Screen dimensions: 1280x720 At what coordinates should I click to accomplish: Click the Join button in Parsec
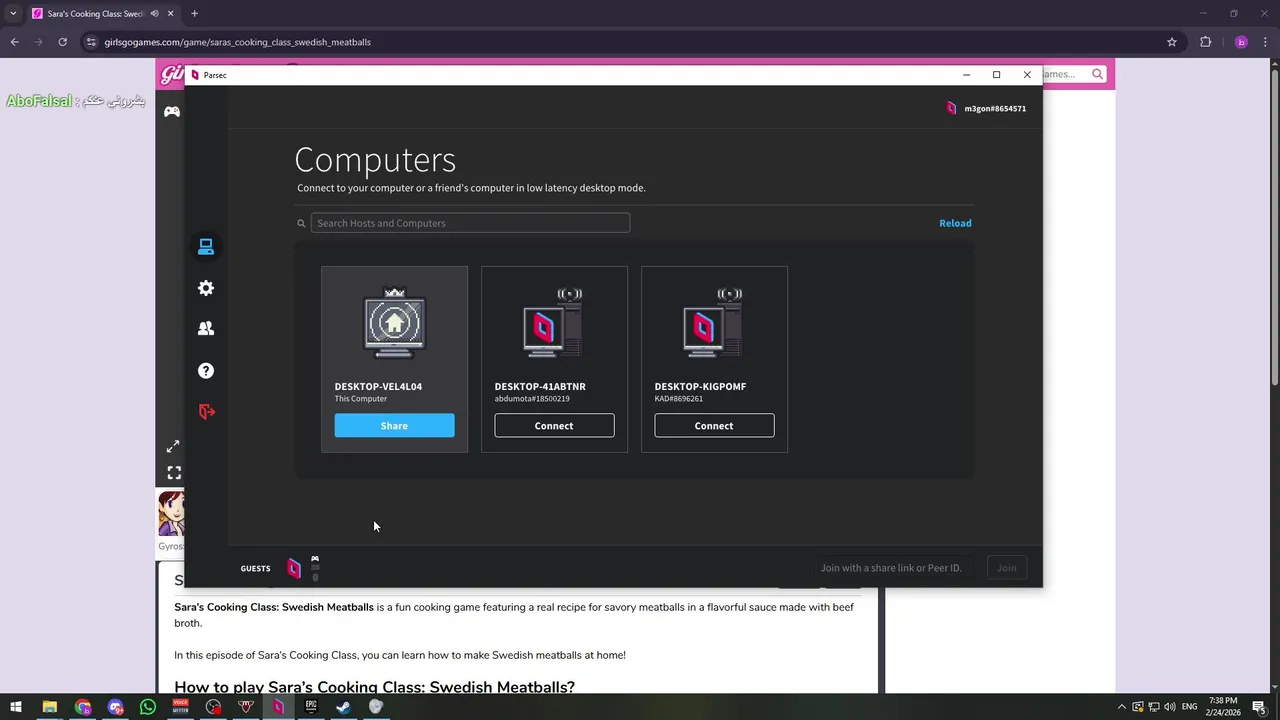1006,568
